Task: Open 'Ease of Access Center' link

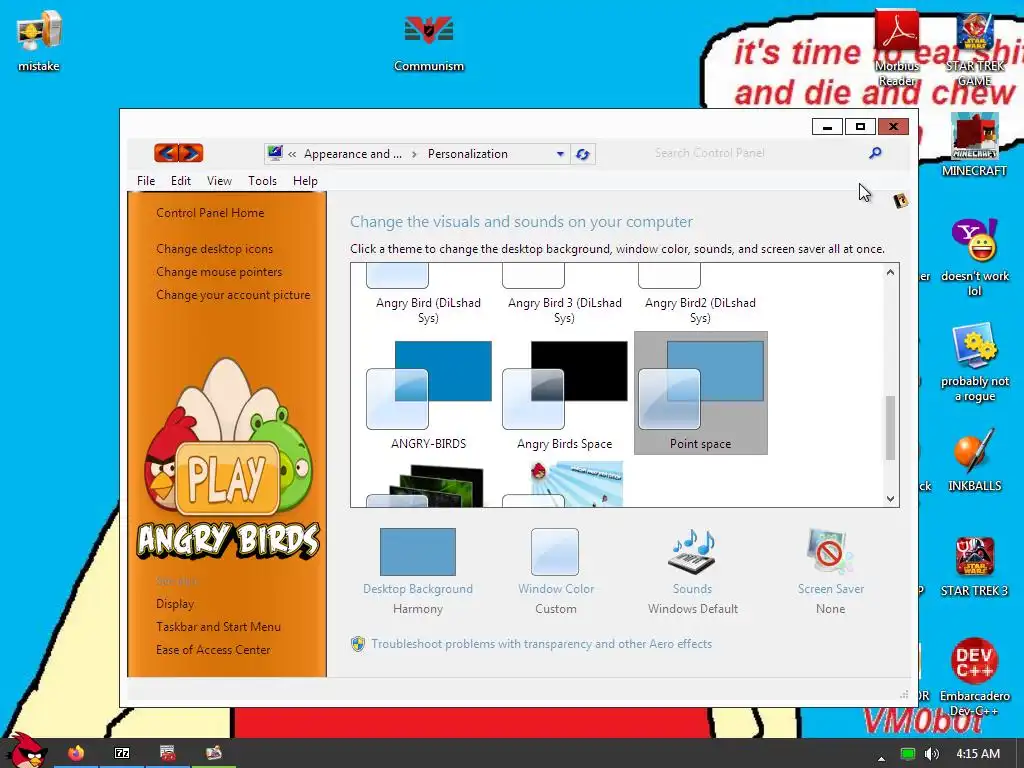Action: [x=213, y=650]
